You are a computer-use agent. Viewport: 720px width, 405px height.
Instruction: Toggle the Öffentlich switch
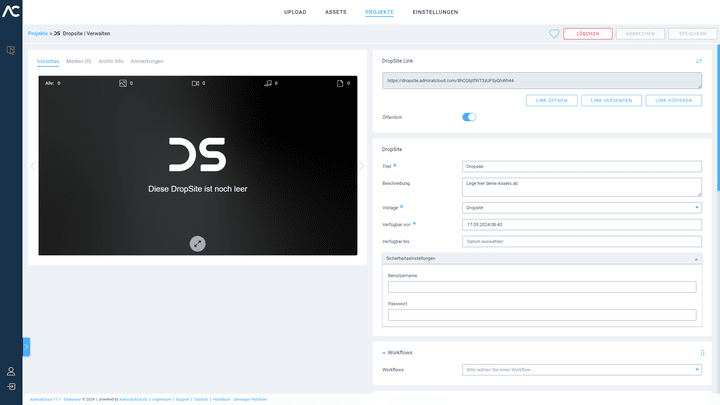pos(469,117)
